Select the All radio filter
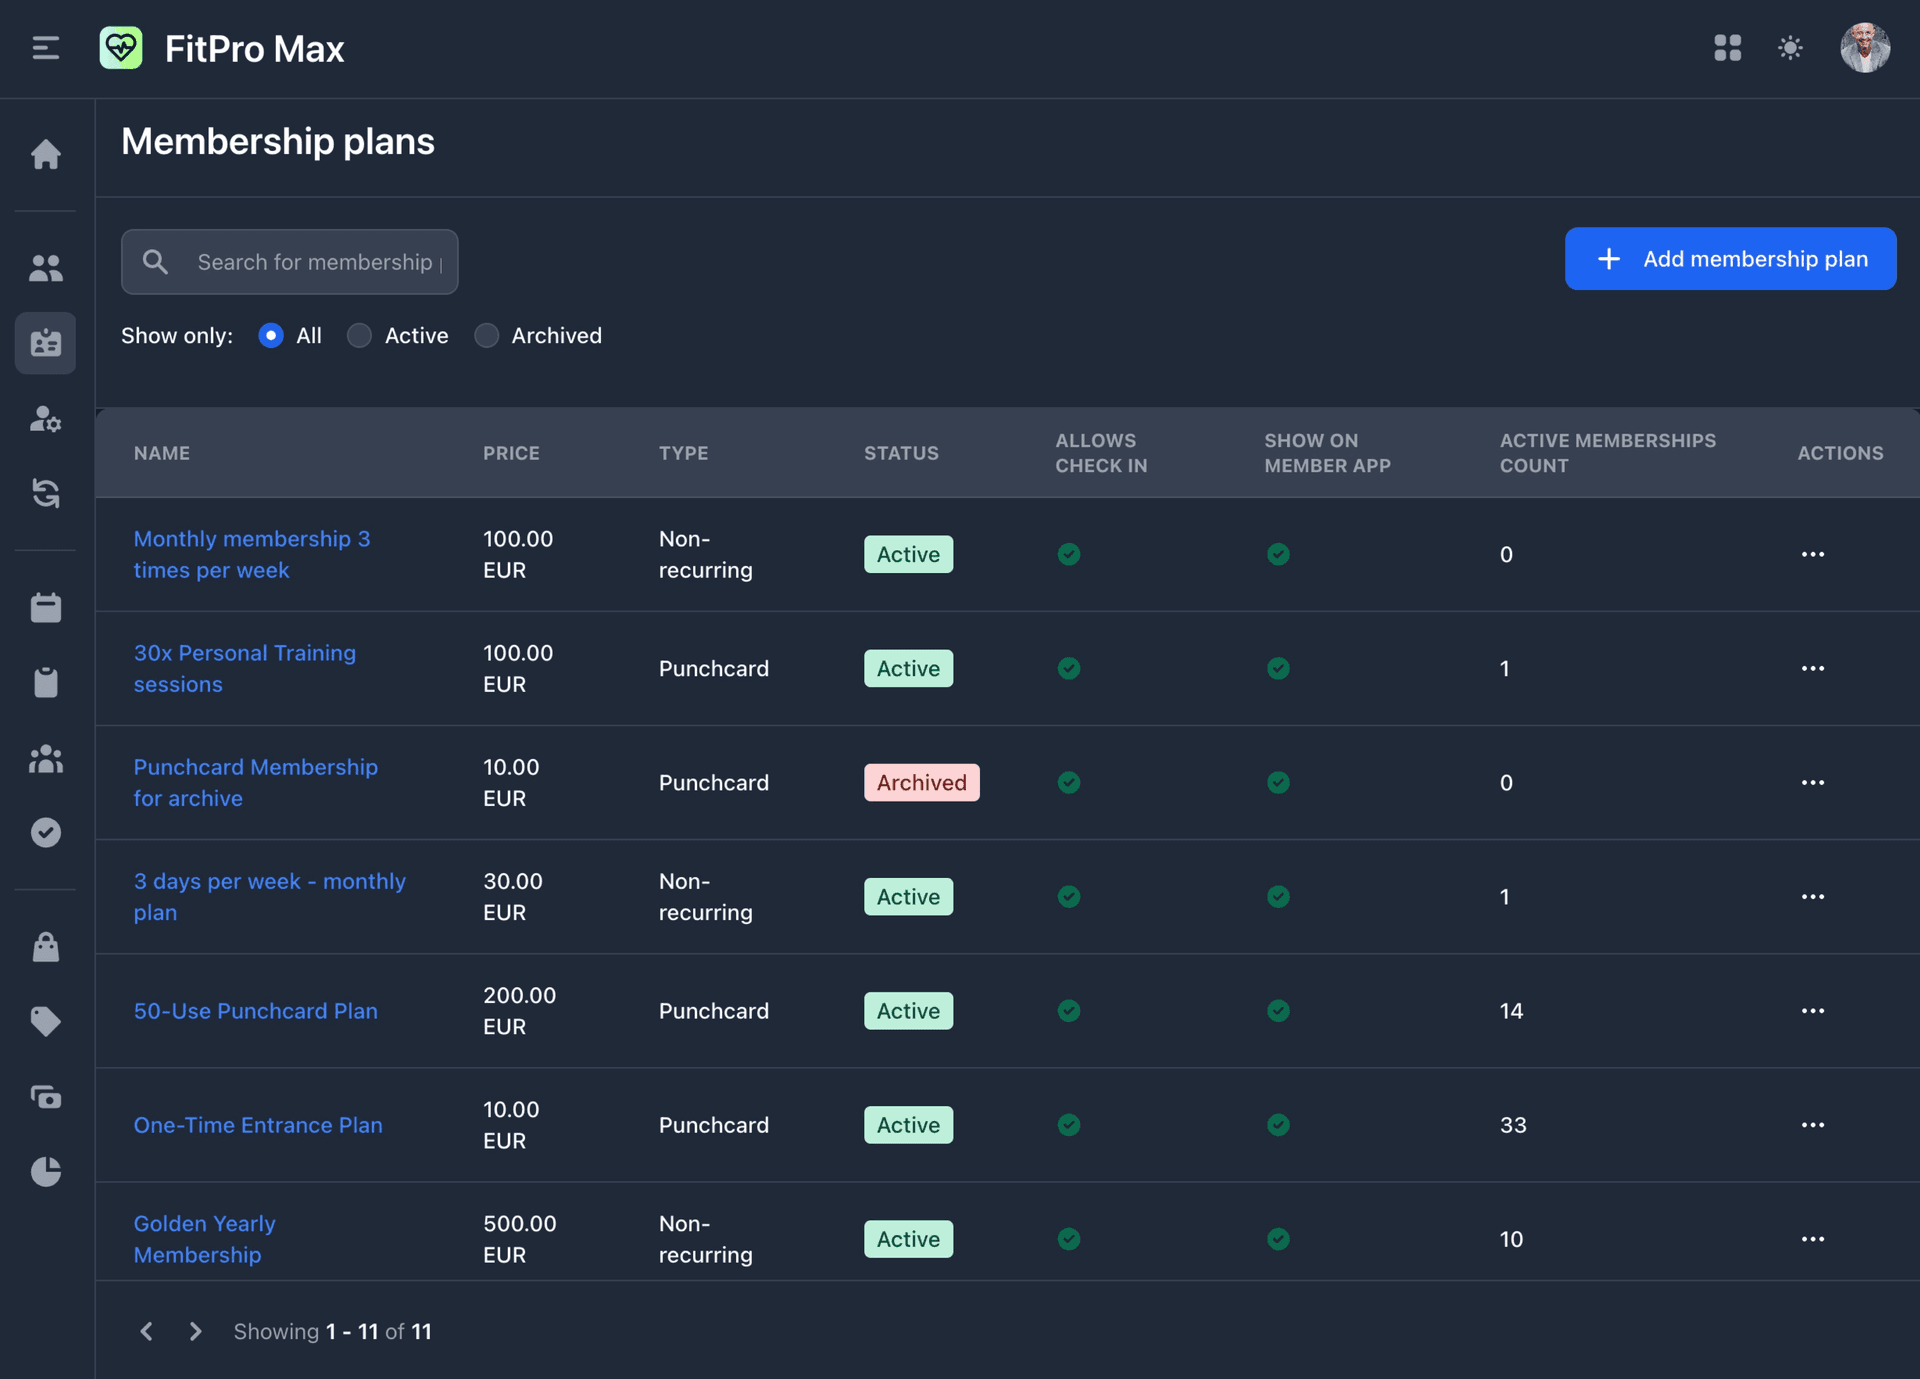The height and width of the screenshot is (1379, 1920). (x=270, y=336)
